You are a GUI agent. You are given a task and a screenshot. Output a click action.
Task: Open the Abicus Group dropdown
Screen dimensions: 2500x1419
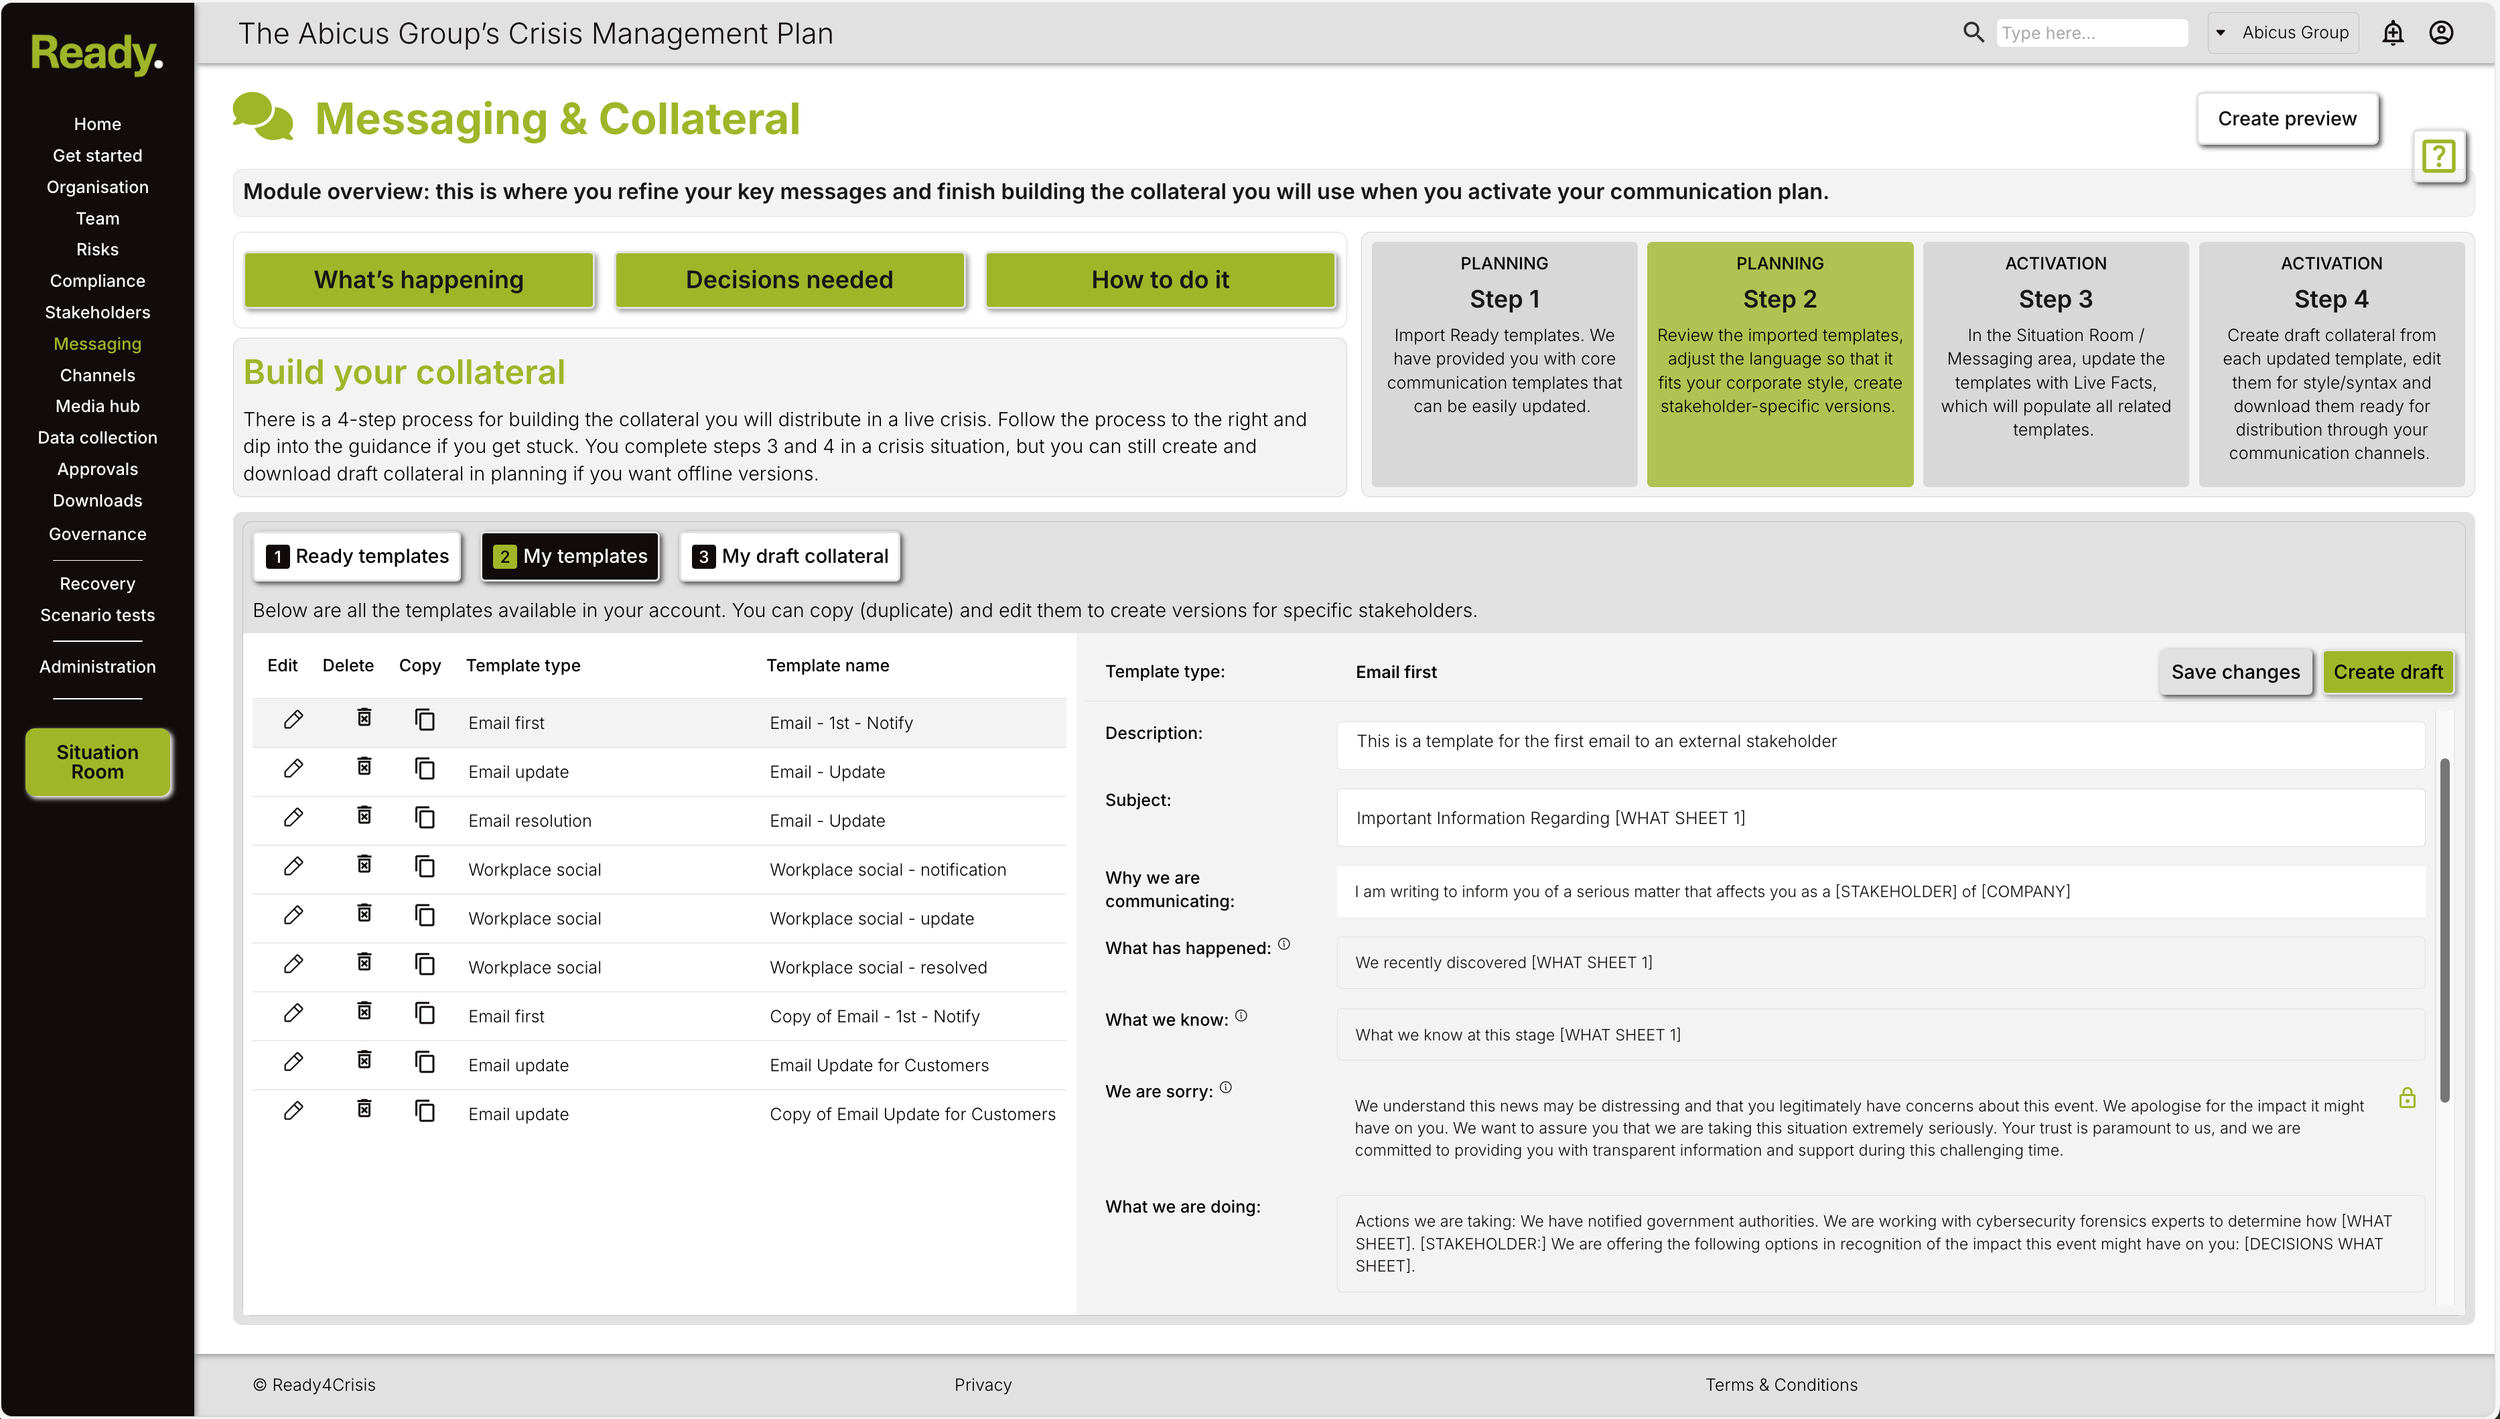2282,33
